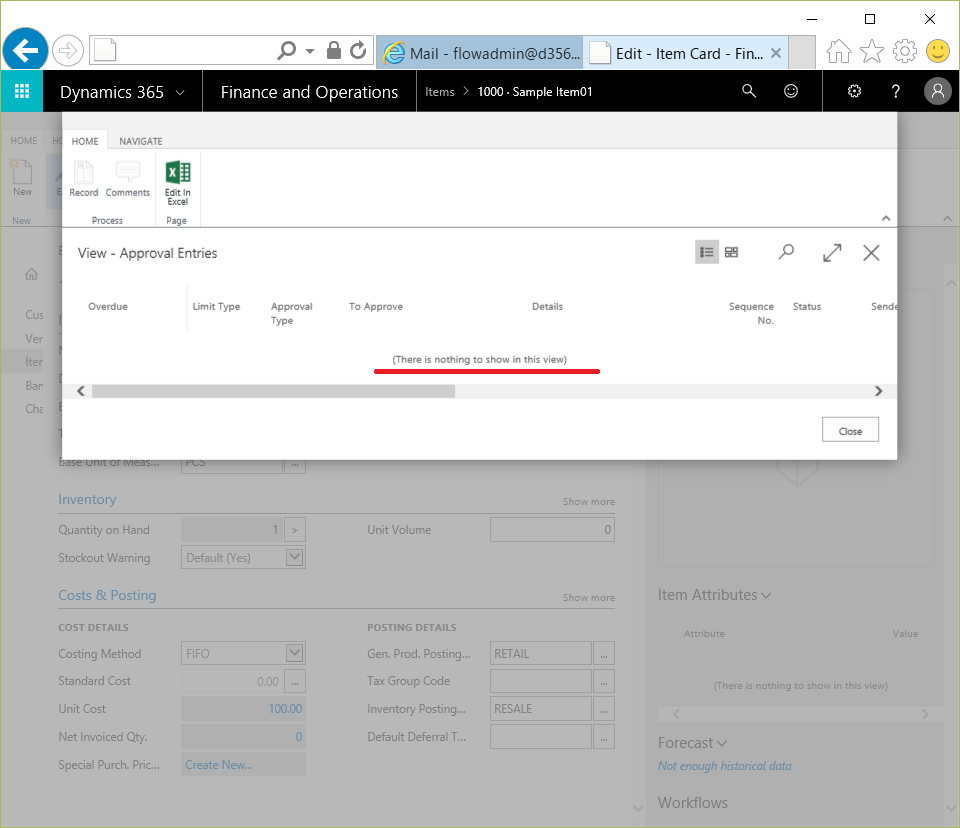Sort by the Overdue column header
Screen dimensions: 960x828
point(108,306)
